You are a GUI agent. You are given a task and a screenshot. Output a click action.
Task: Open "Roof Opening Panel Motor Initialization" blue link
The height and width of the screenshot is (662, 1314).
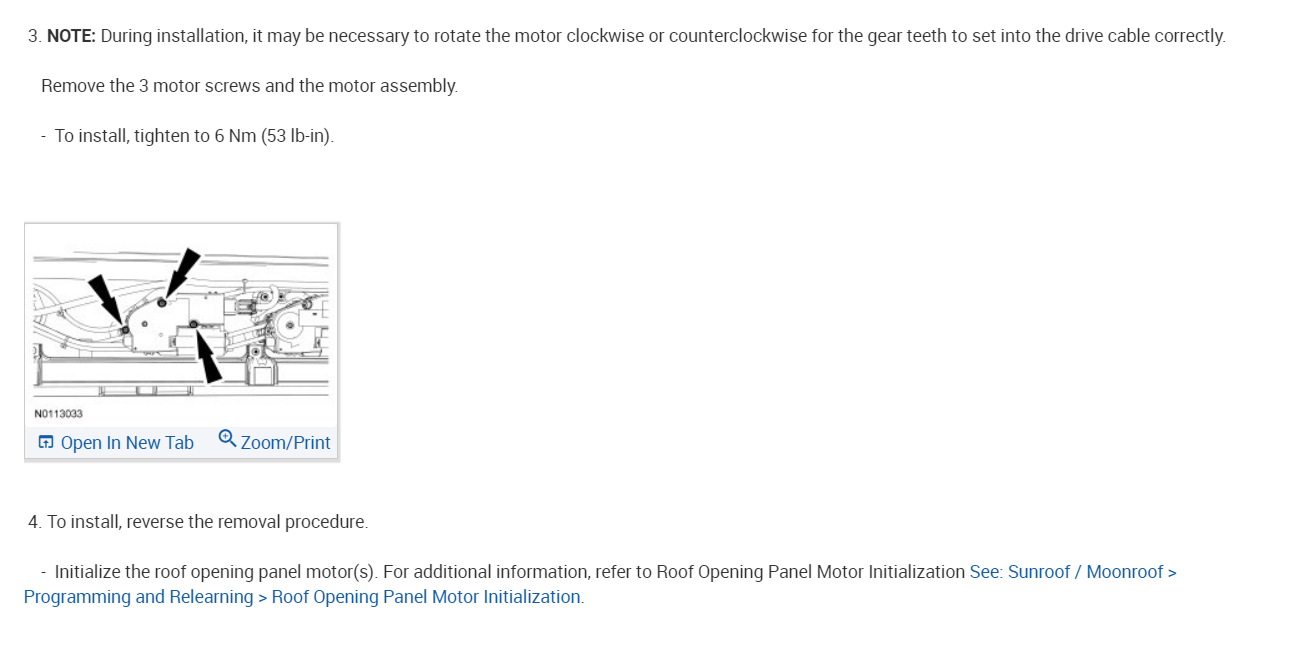[x=426, y=597]
